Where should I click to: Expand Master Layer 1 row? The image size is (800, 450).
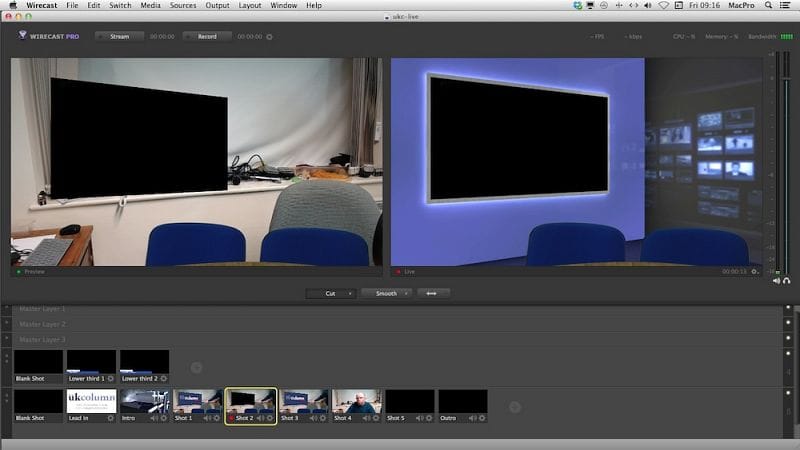tap(7, 308)
